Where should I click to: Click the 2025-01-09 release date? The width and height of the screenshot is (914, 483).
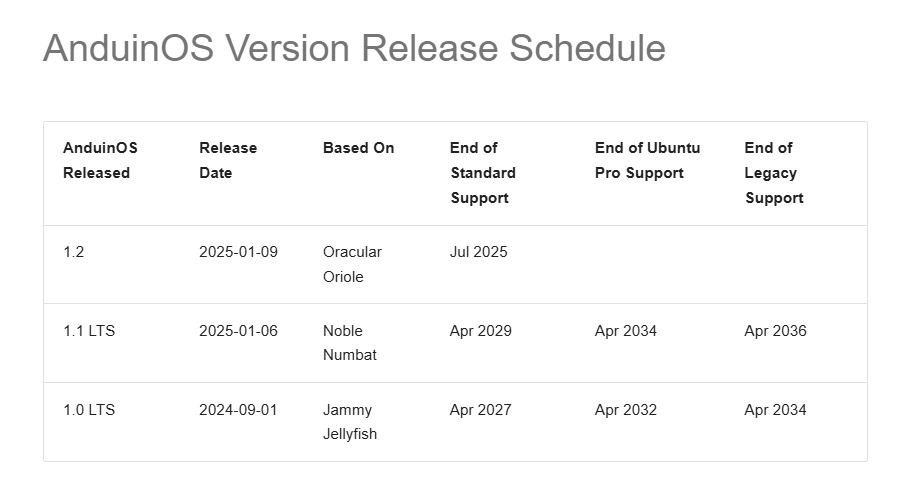(238, 252)
